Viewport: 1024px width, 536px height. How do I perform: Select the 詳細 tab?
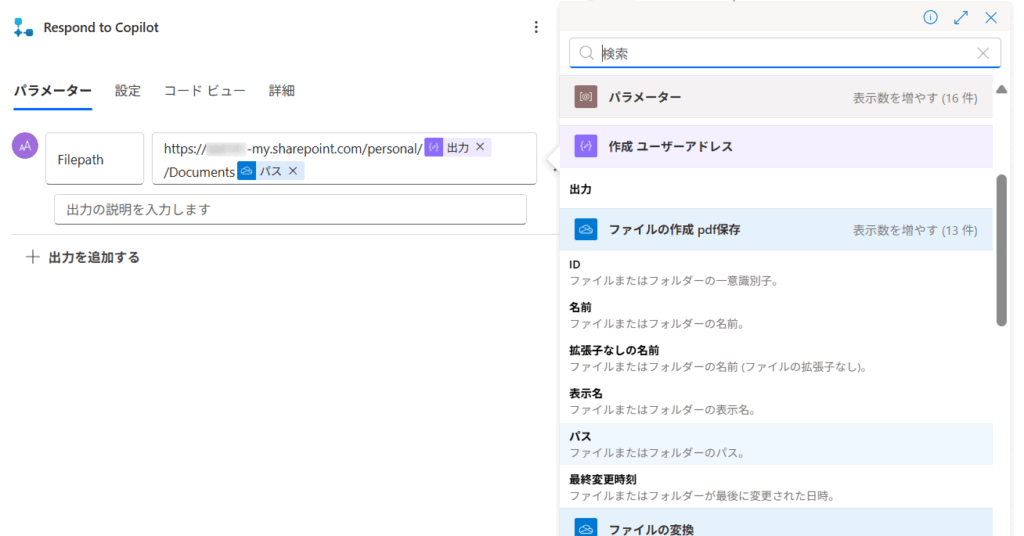pyautogui.click(x=282, y=91)
